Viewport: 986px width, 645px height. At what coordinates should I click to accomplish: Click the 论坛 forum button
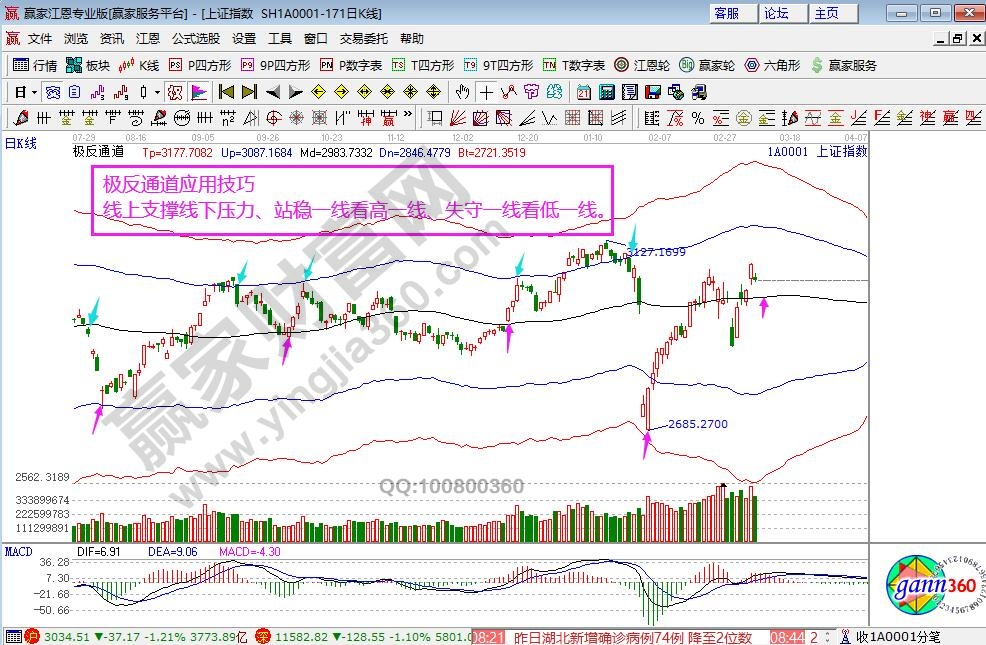tap(777, 13)
